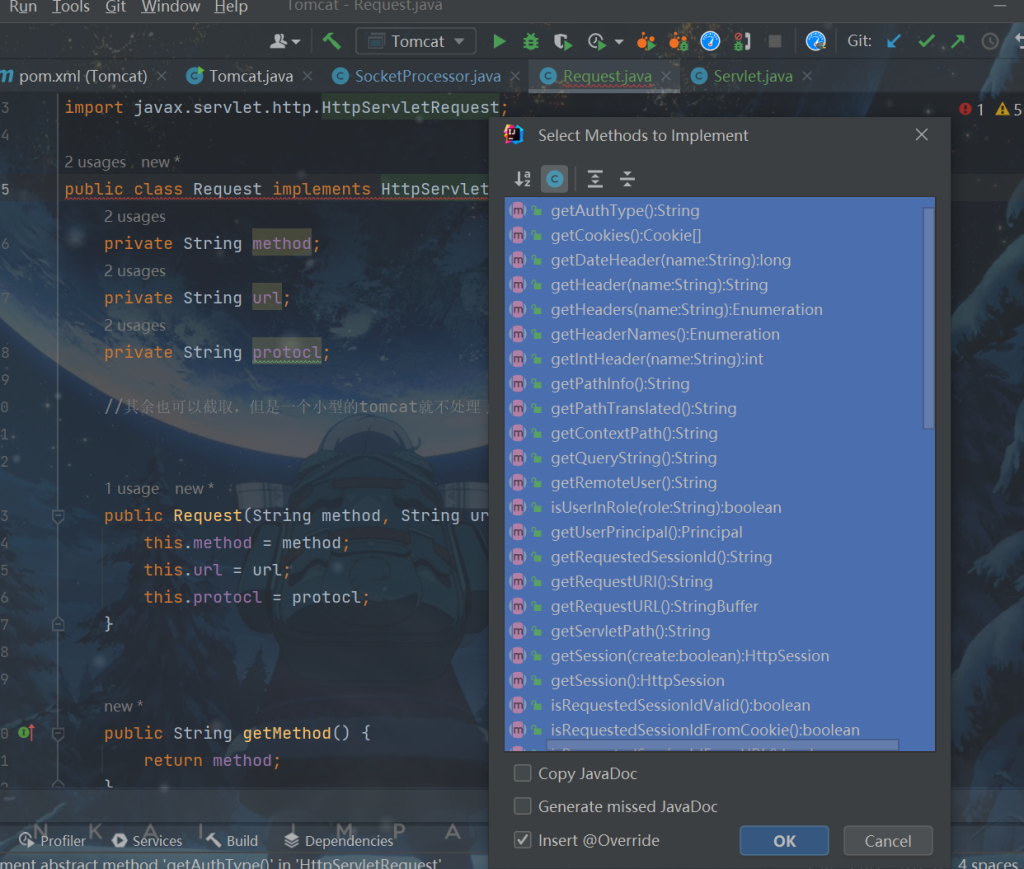Click Git Update Project blue arrow
1024x869 pixels.
pos(895,41)
